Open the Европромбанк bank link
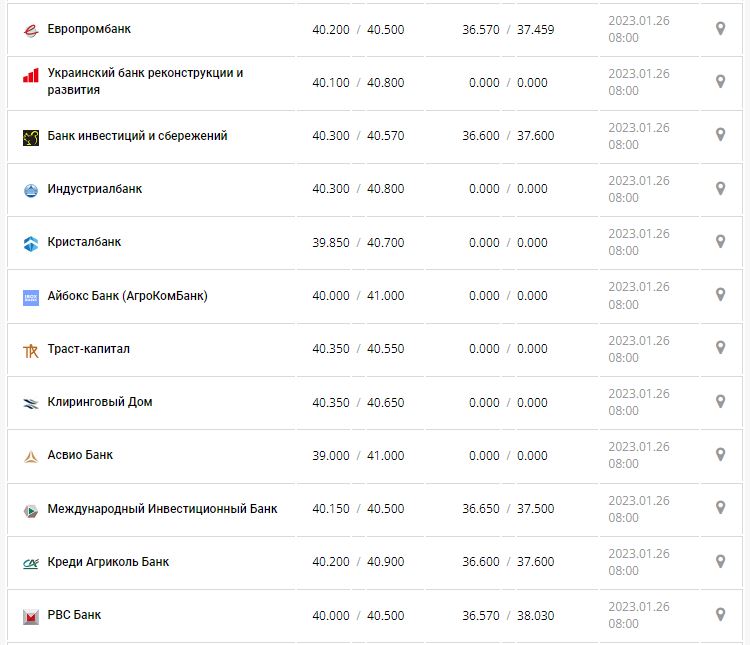The image size is (750, 645). pos(89,29)
